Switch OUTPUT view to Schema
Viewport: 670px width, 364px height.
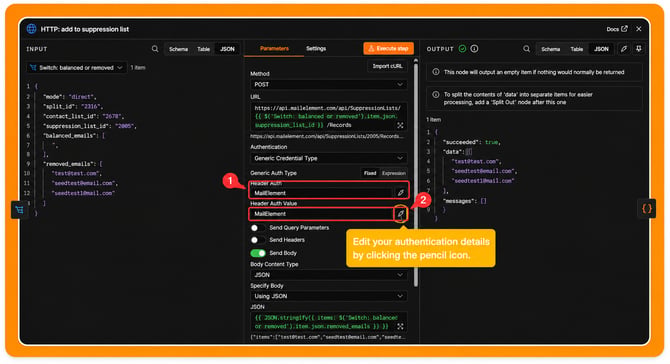550,49
